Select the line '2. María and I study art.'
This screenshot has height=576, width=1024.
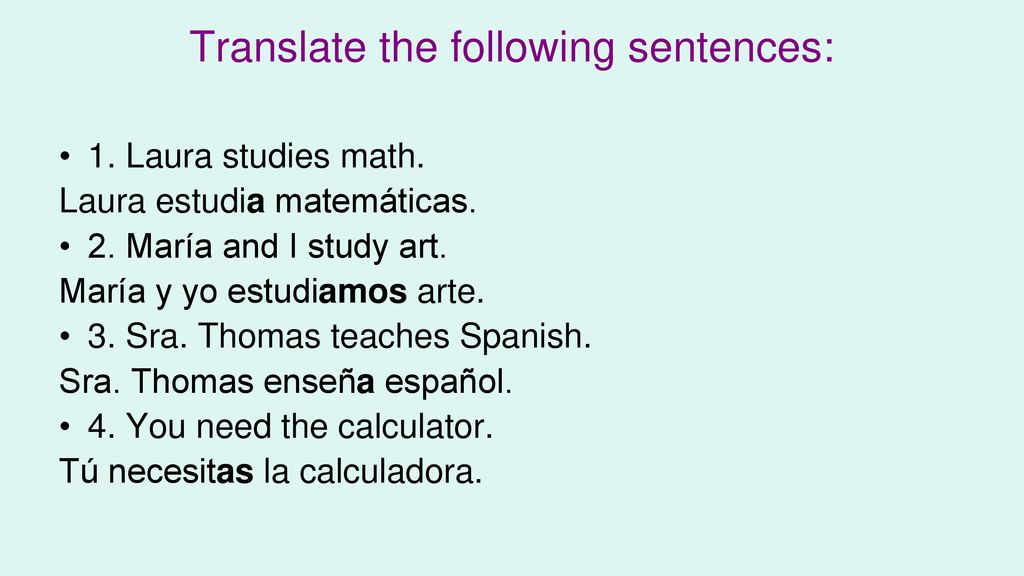(x=267, y=247)
